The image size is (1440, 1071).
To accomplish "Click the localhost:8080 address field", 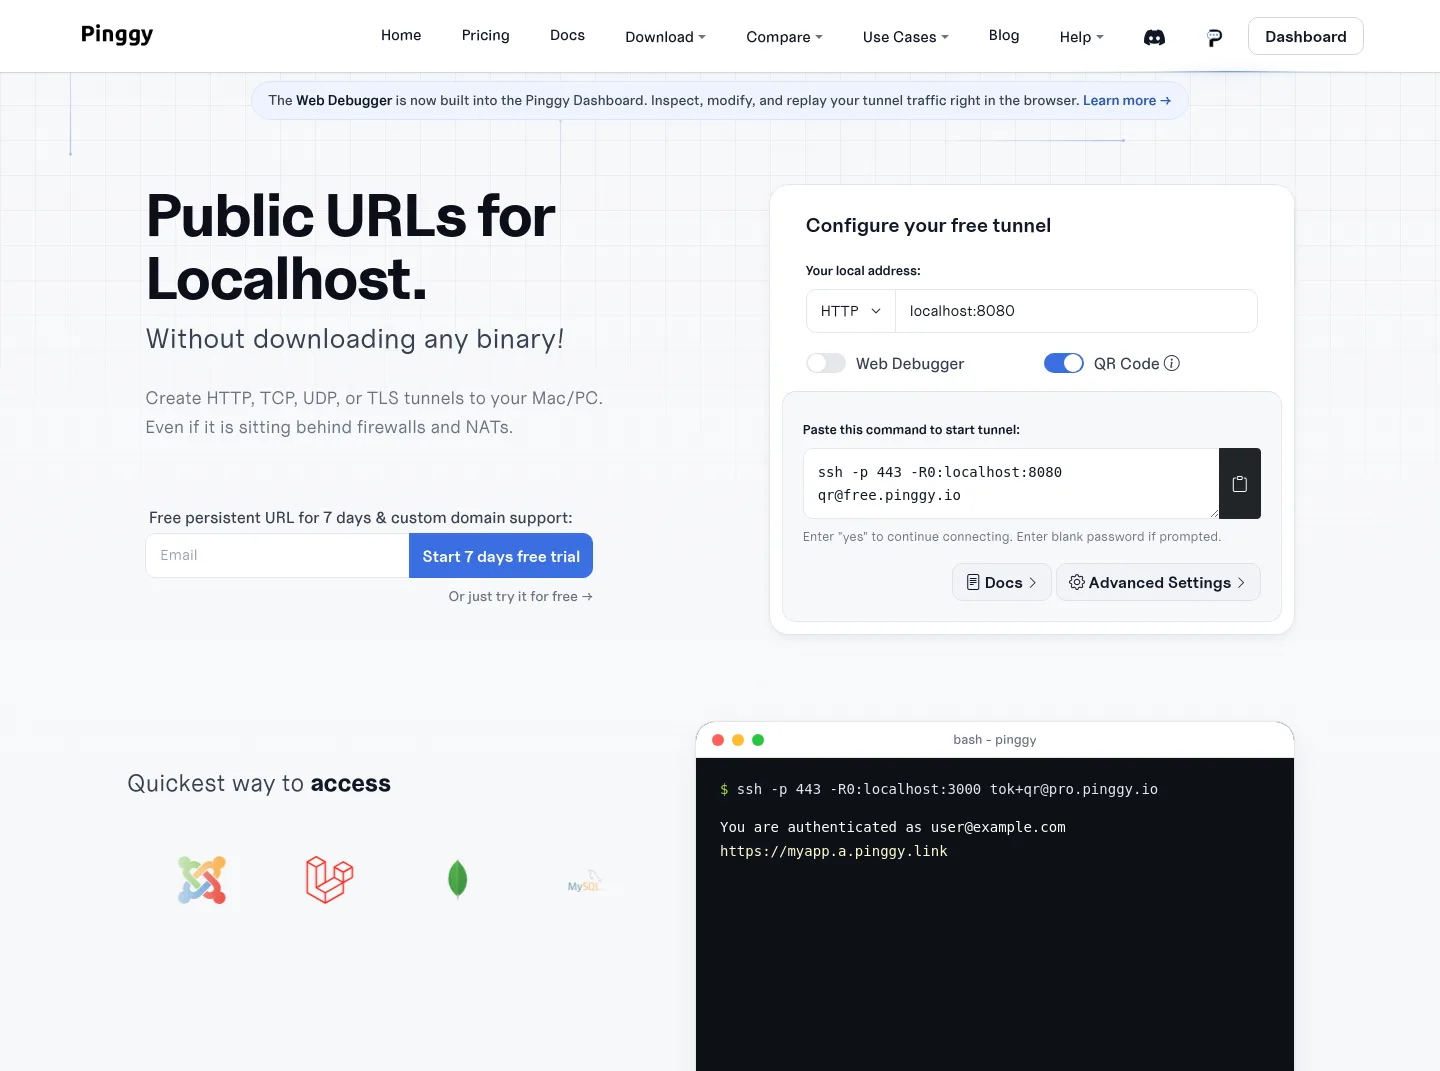I will click(x=1076, y=311).
